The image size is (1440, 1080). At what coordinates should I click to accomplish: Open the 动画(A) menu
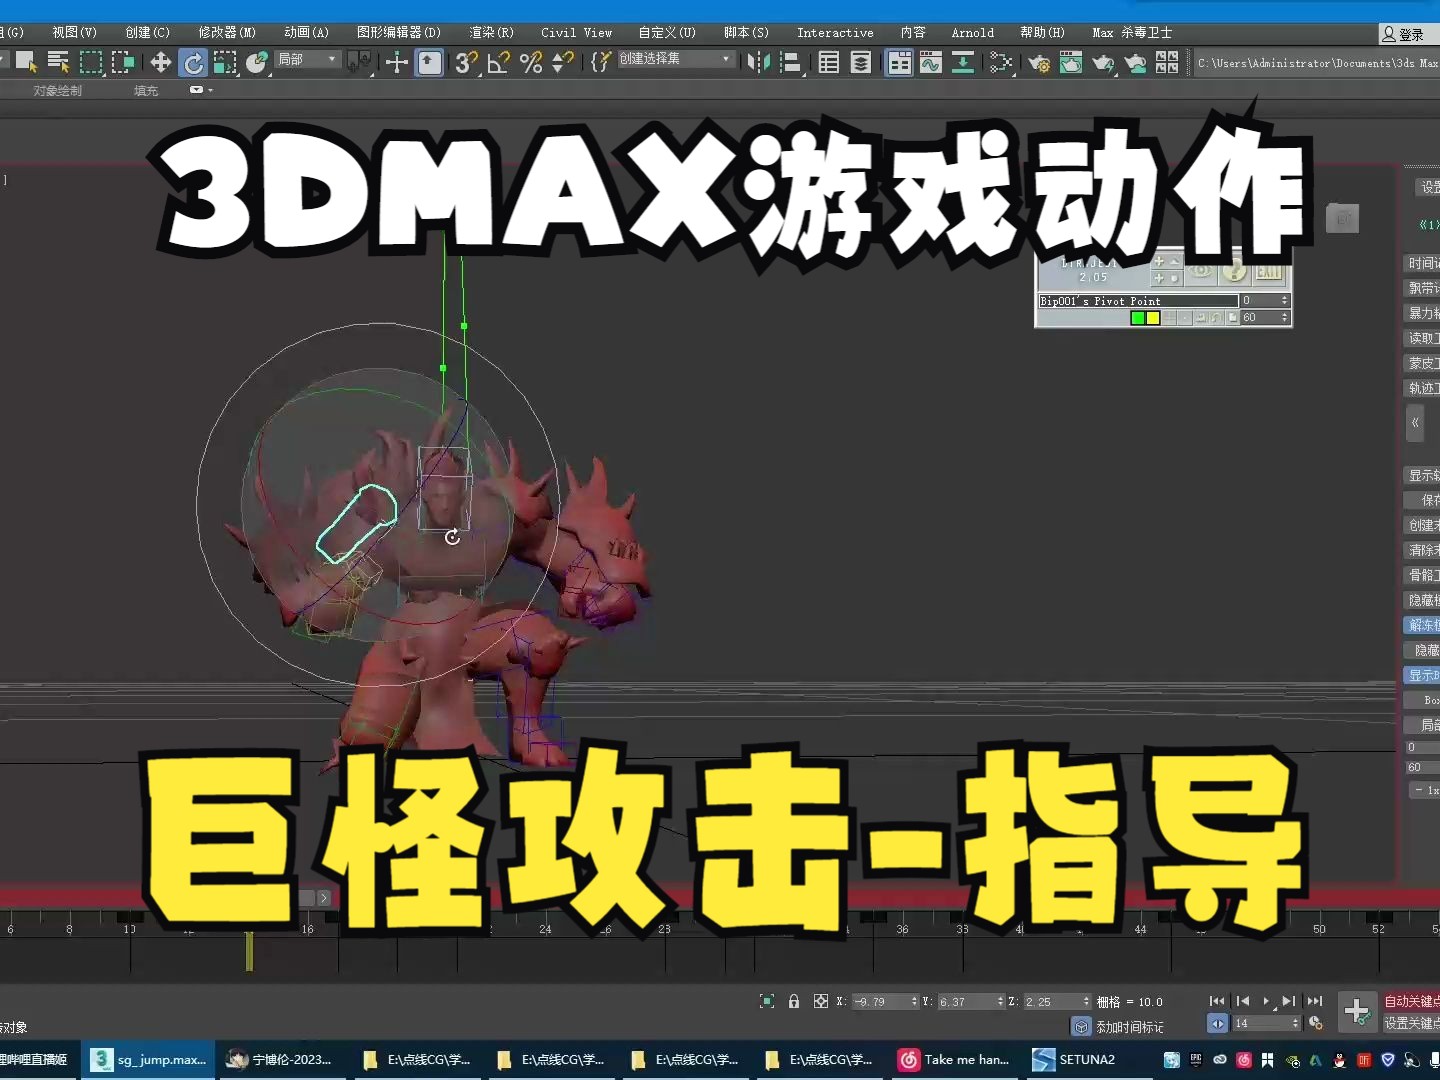point(307,32)
